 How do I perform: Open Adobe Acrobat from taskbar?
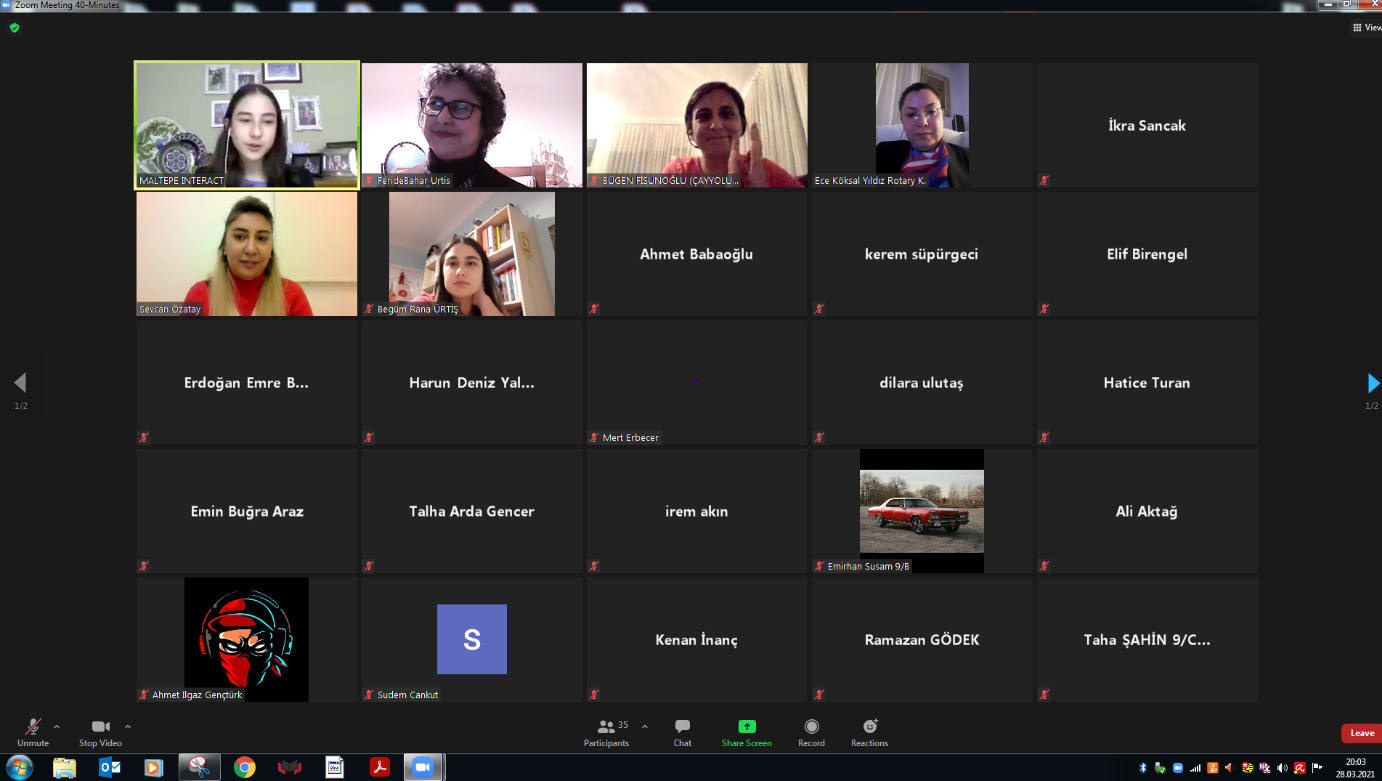point(380,767)
